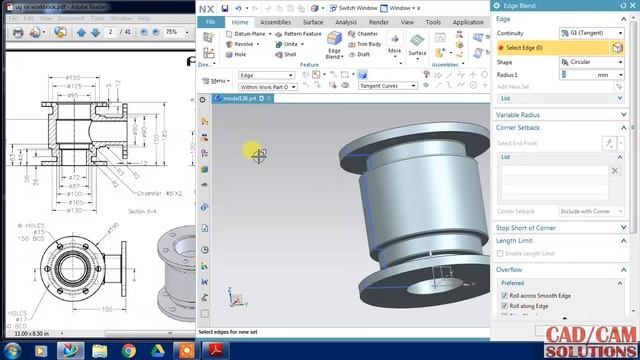Open the Within Work Part Only scope dropdown
640x360 pixels.
(x=268, y=87)
